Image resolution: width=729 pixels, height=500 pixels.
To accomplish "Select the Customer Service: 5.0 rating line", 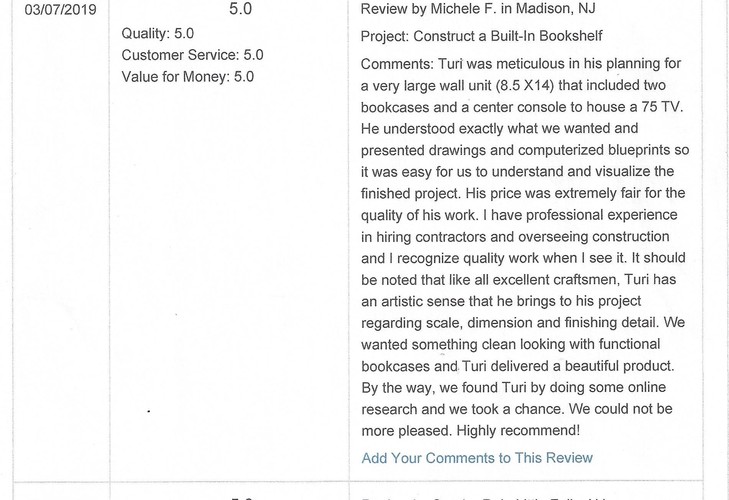I will coord(192,55).
